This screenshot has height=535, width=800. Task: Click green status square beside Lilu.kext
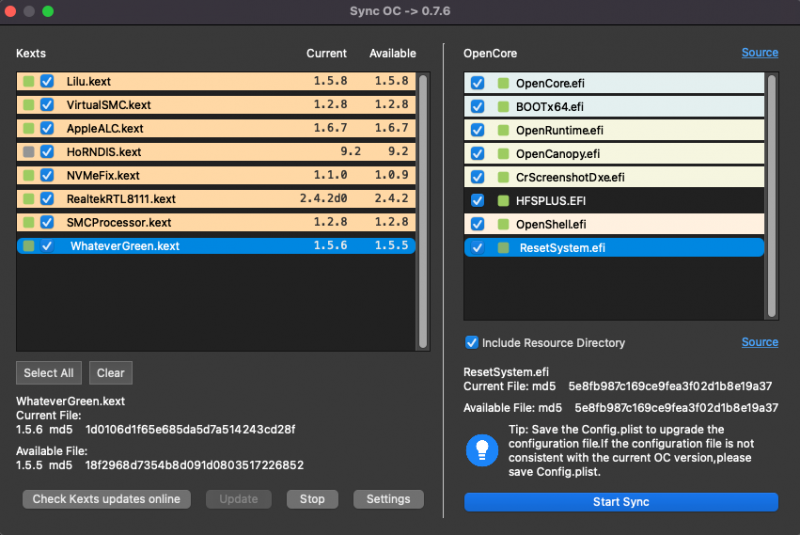click(x=29, y=81)
